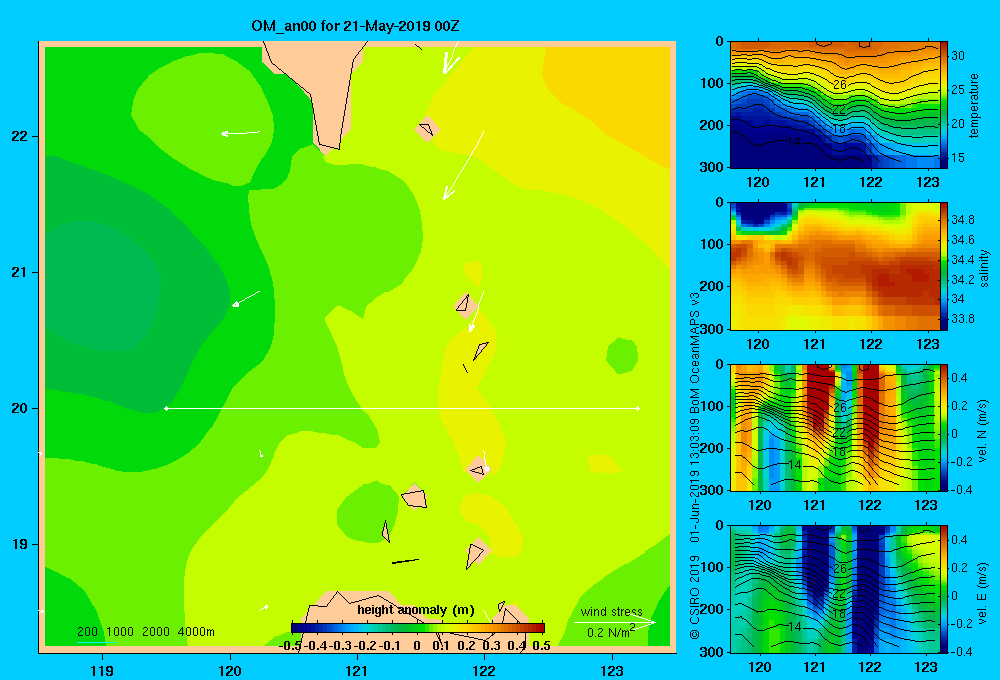Open the eastward velocity section plot
This screenshot has height=680, width=1000.
click(835, 588)
